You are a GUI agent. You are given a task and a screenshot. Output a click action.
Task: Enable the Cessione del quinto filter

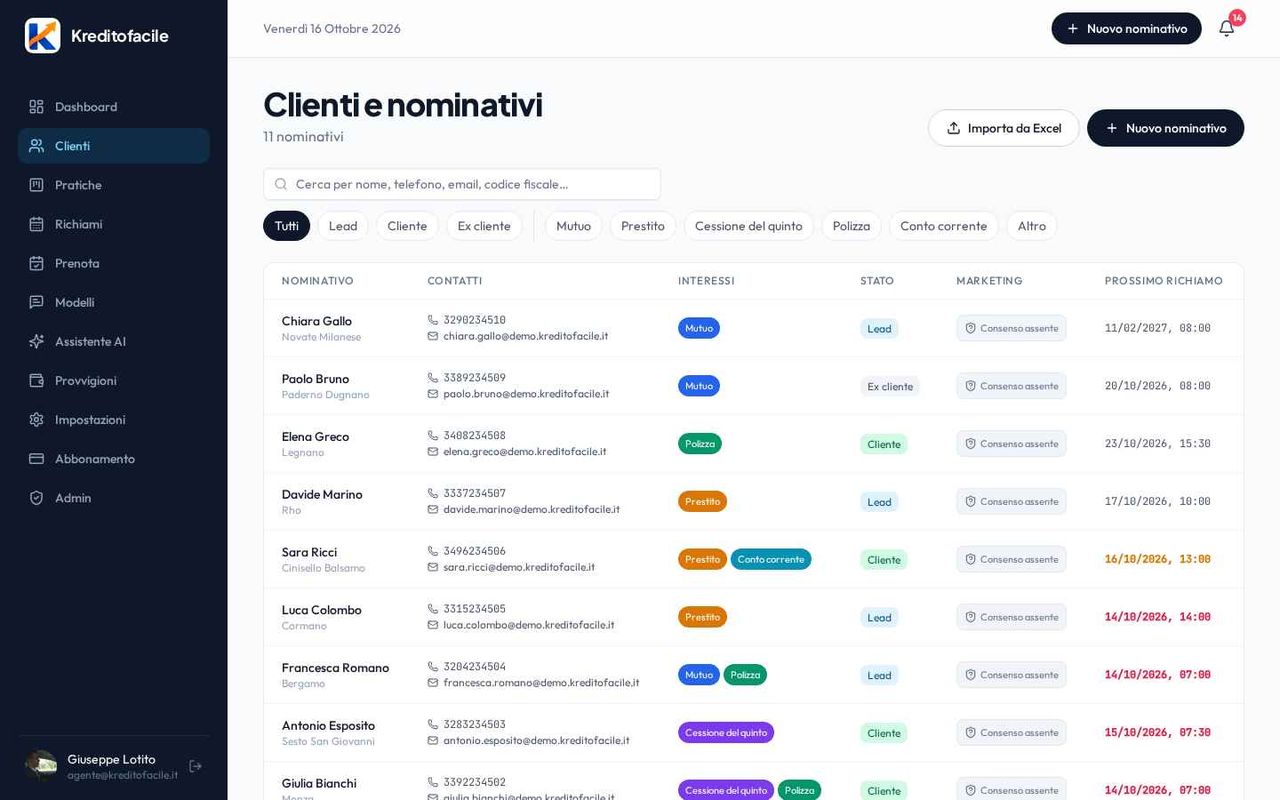(x=749, y=226)
